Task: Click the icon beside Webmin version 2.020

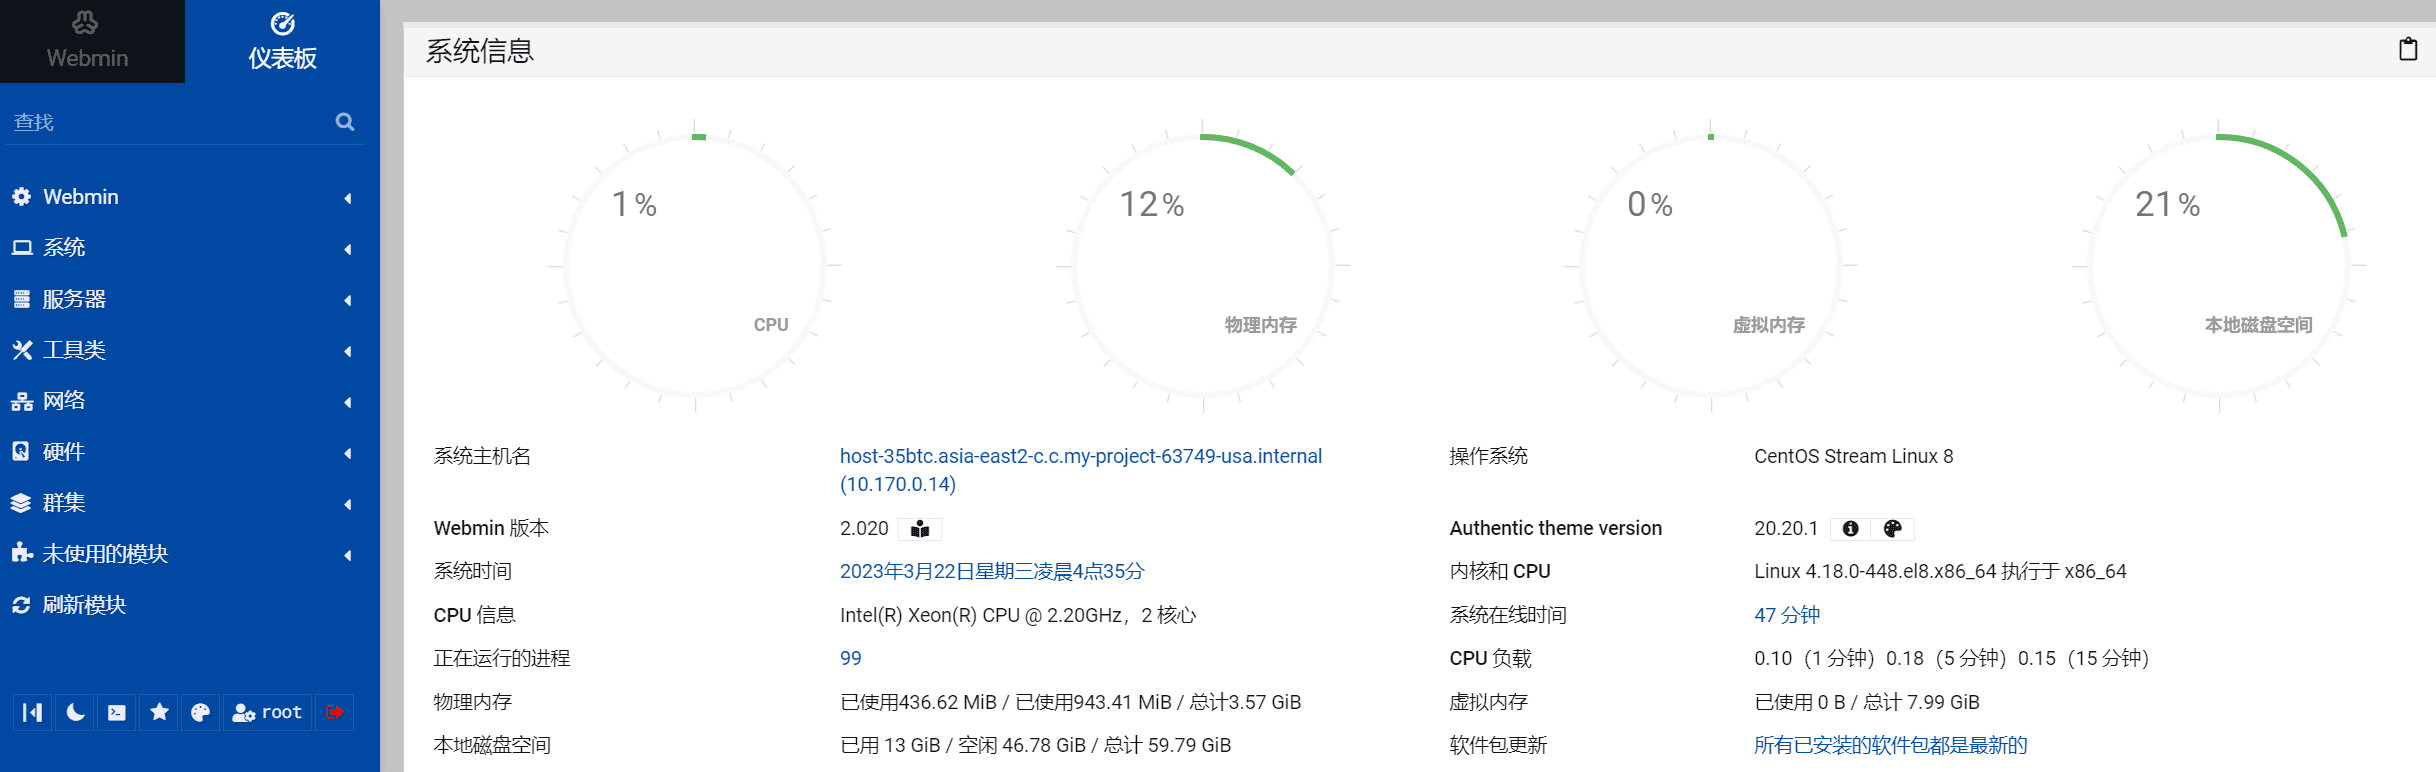Action: point(920,529)
